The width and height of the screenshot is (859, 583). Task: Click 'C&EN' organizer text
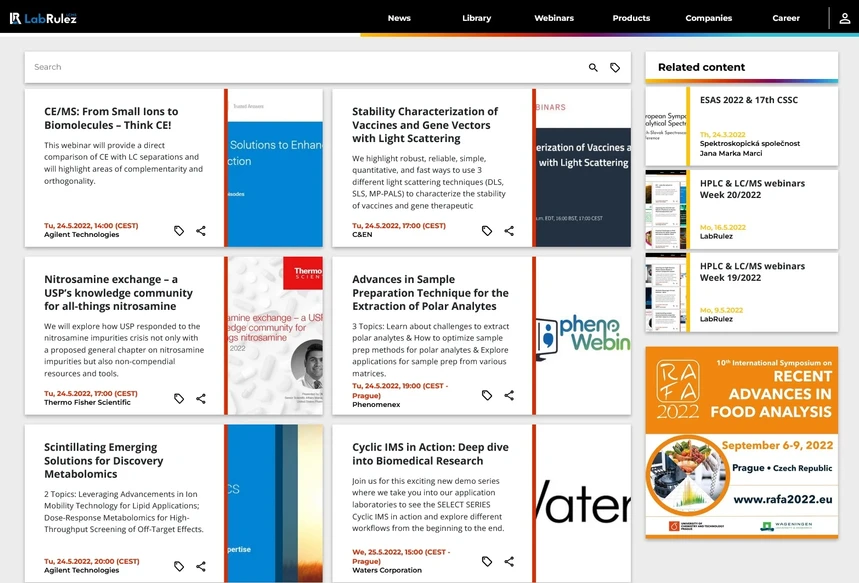click(362, 235)
